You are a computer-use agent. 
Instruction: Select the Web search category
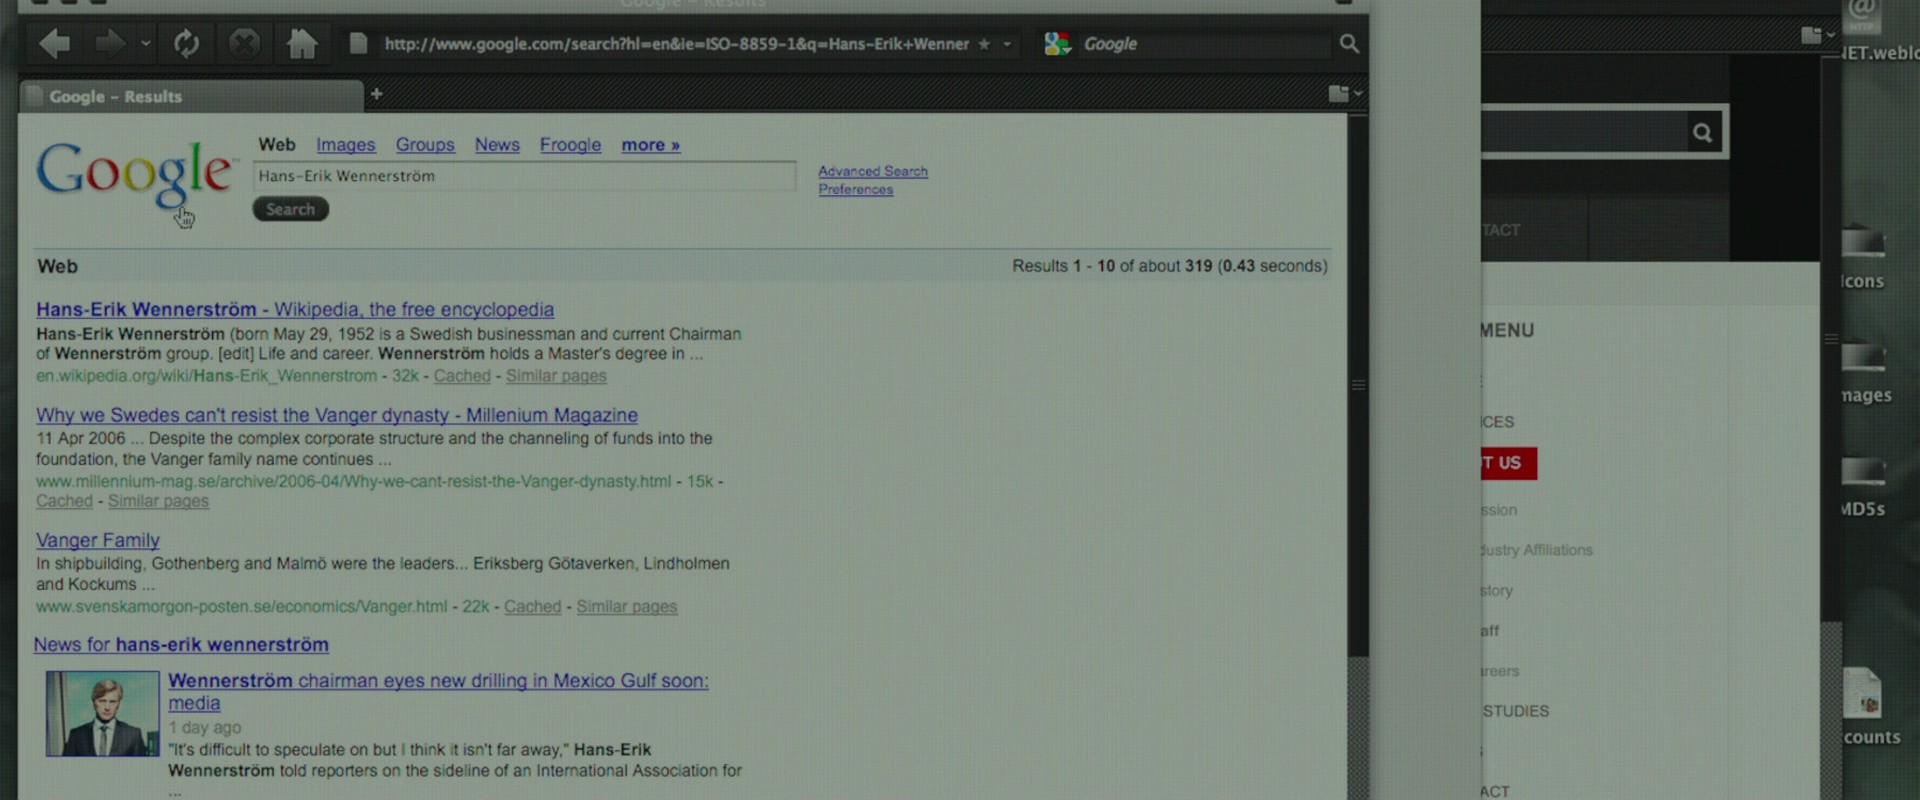click(x=277, y=145)
